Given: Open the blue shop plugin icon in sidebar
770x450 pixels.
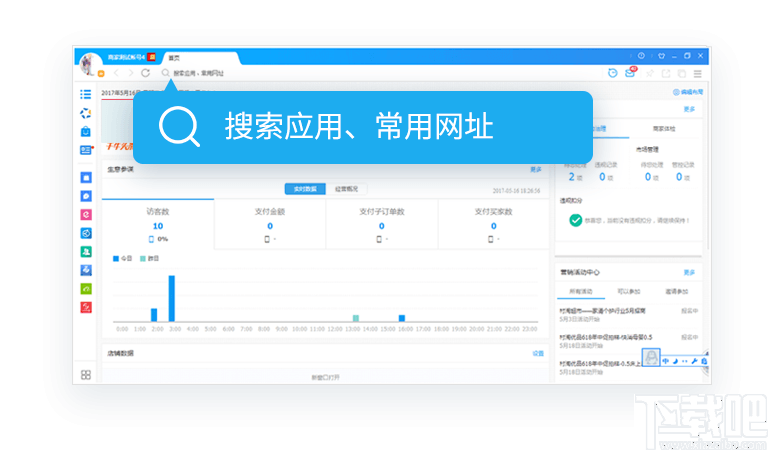Looking at the screenshot, I should coord(86,178).
